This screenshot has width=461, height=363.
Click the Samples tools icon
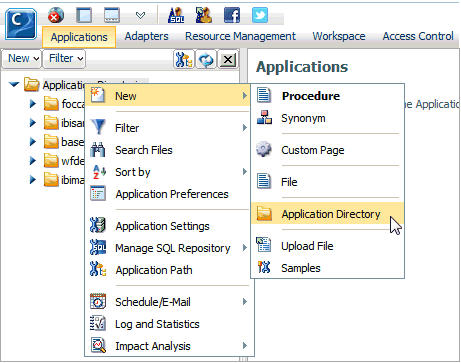point(264,267)
